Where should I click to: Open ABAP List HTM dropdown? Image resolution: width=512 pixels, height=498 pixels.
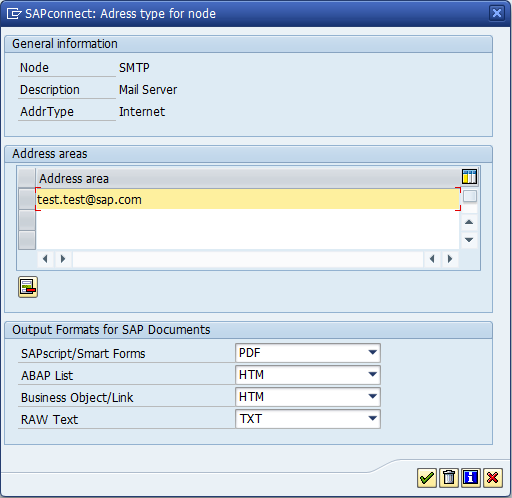pos(308,375)
